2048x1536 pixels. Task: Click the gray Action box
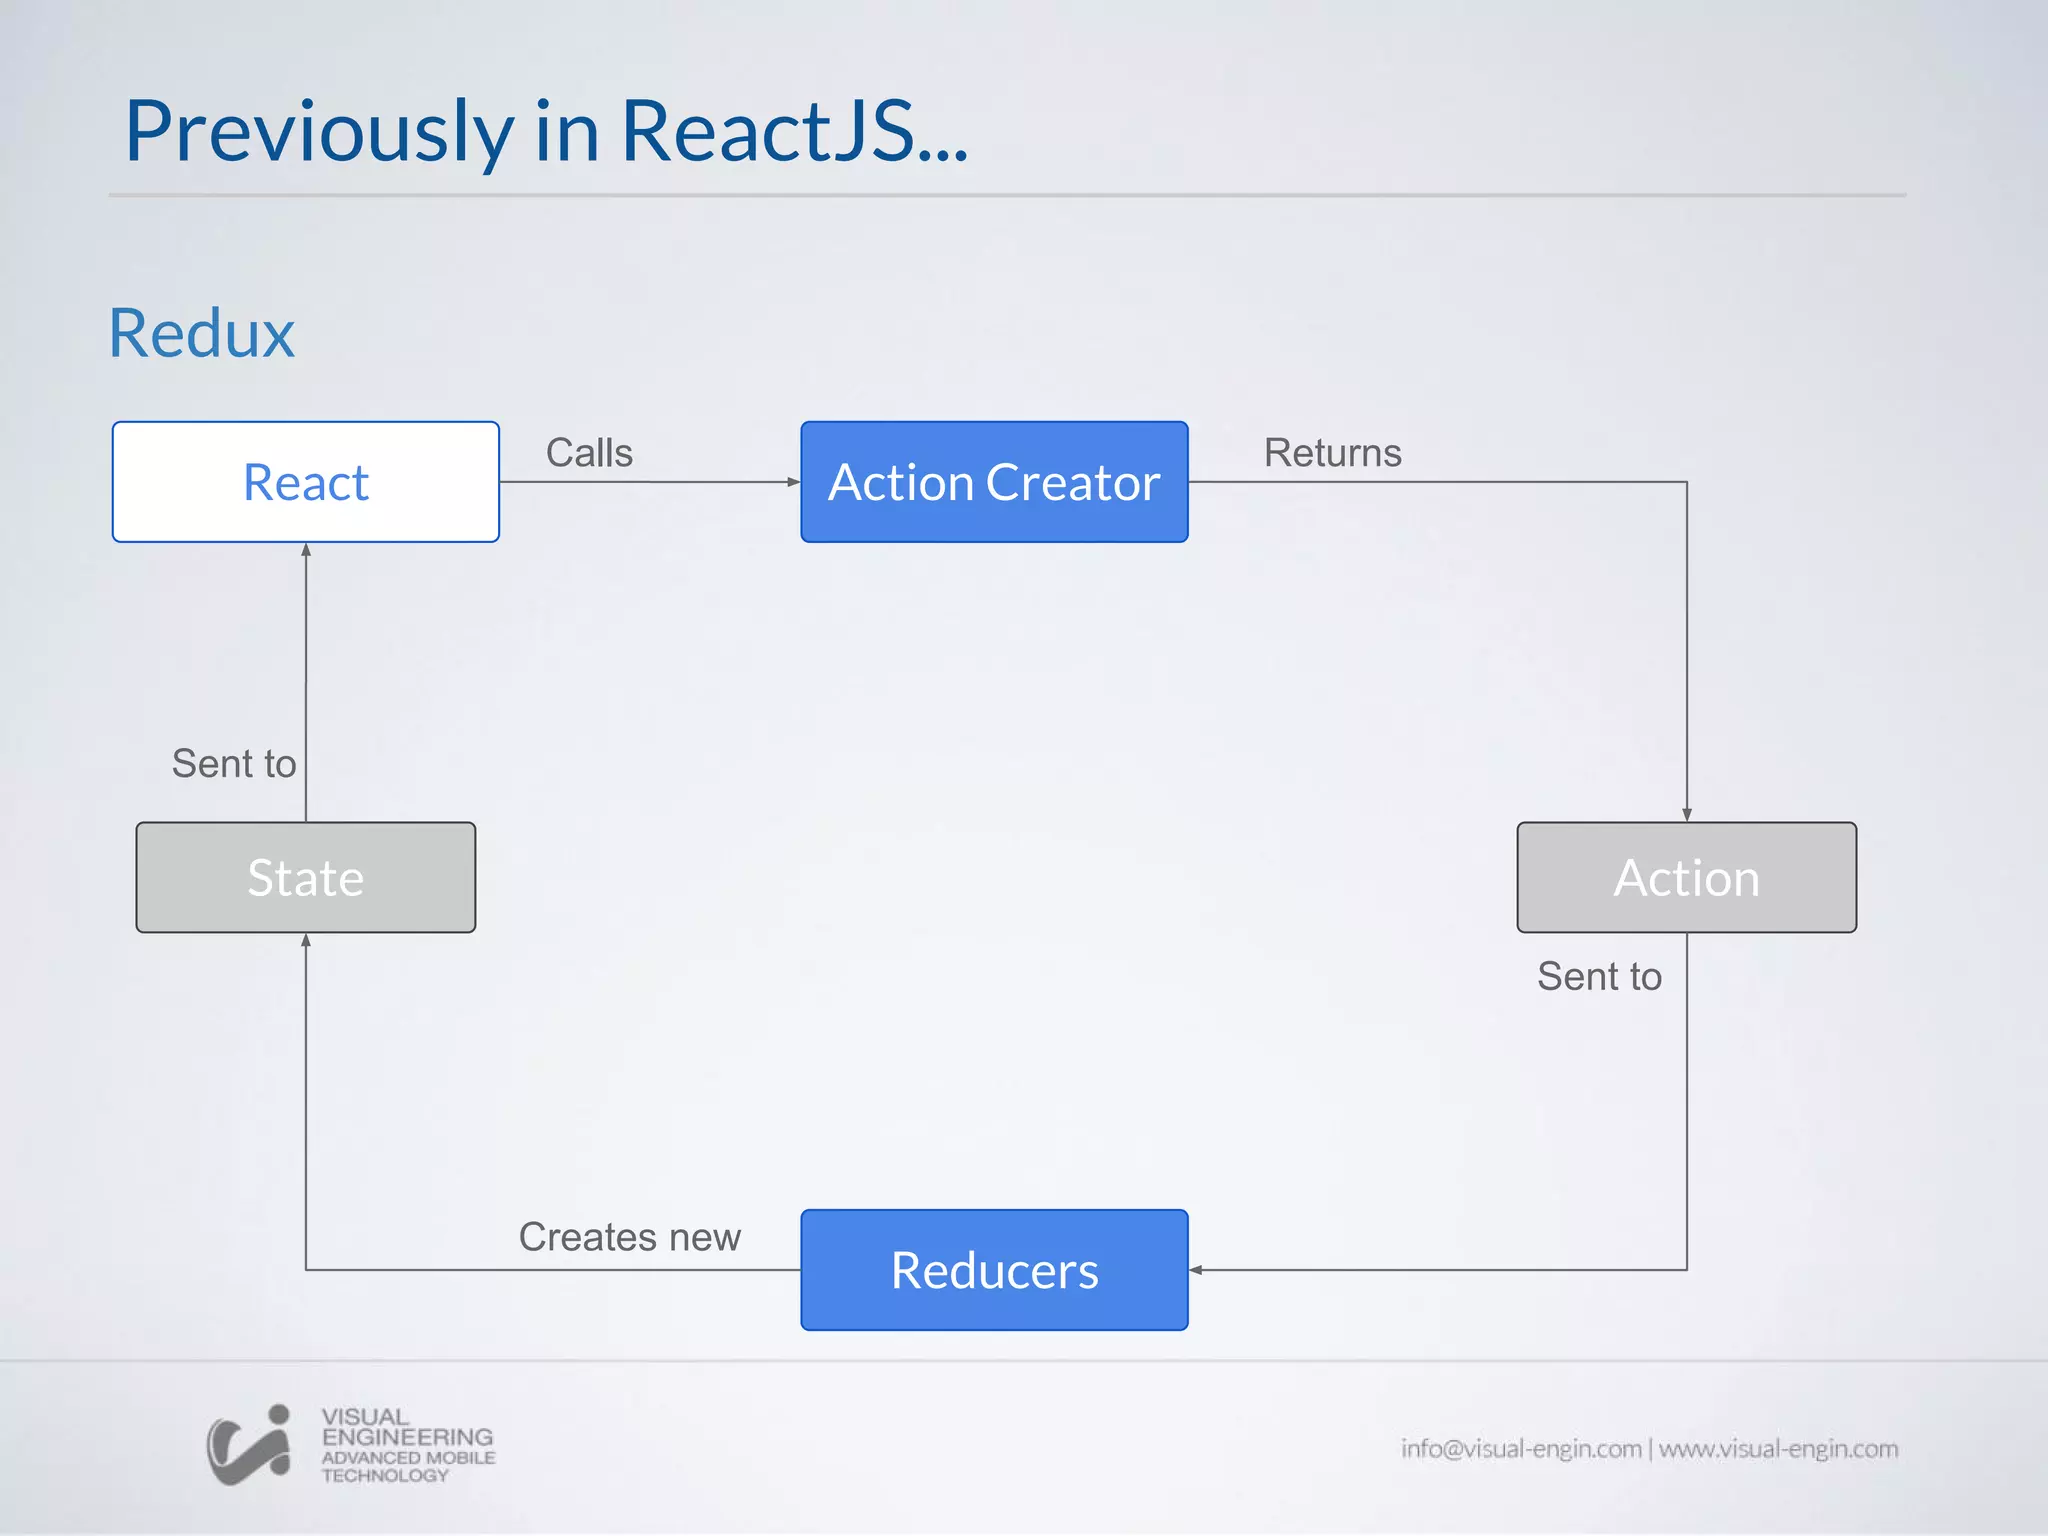[x=1686, y=878]
